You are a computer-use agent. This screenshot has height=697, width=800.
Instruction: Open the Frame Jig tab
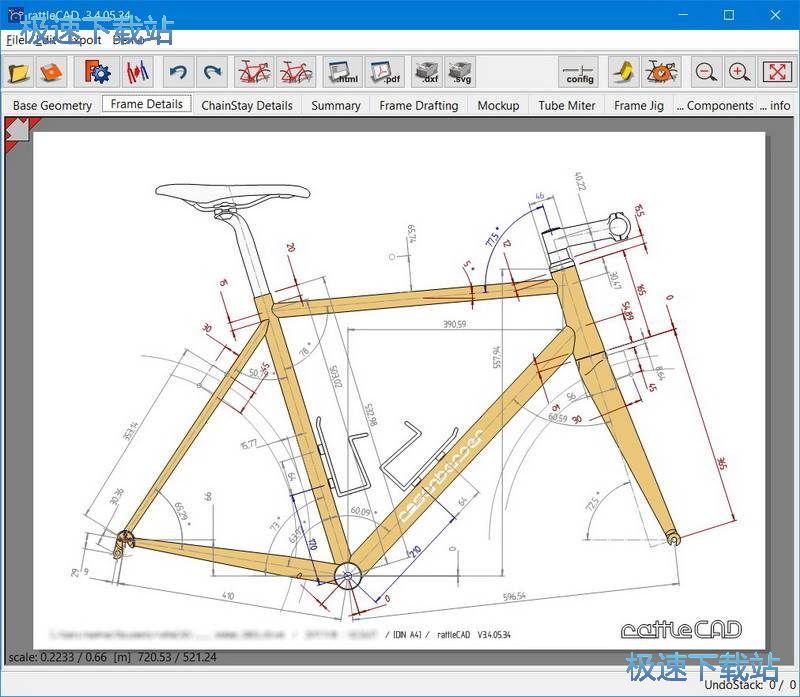(639, 105)
